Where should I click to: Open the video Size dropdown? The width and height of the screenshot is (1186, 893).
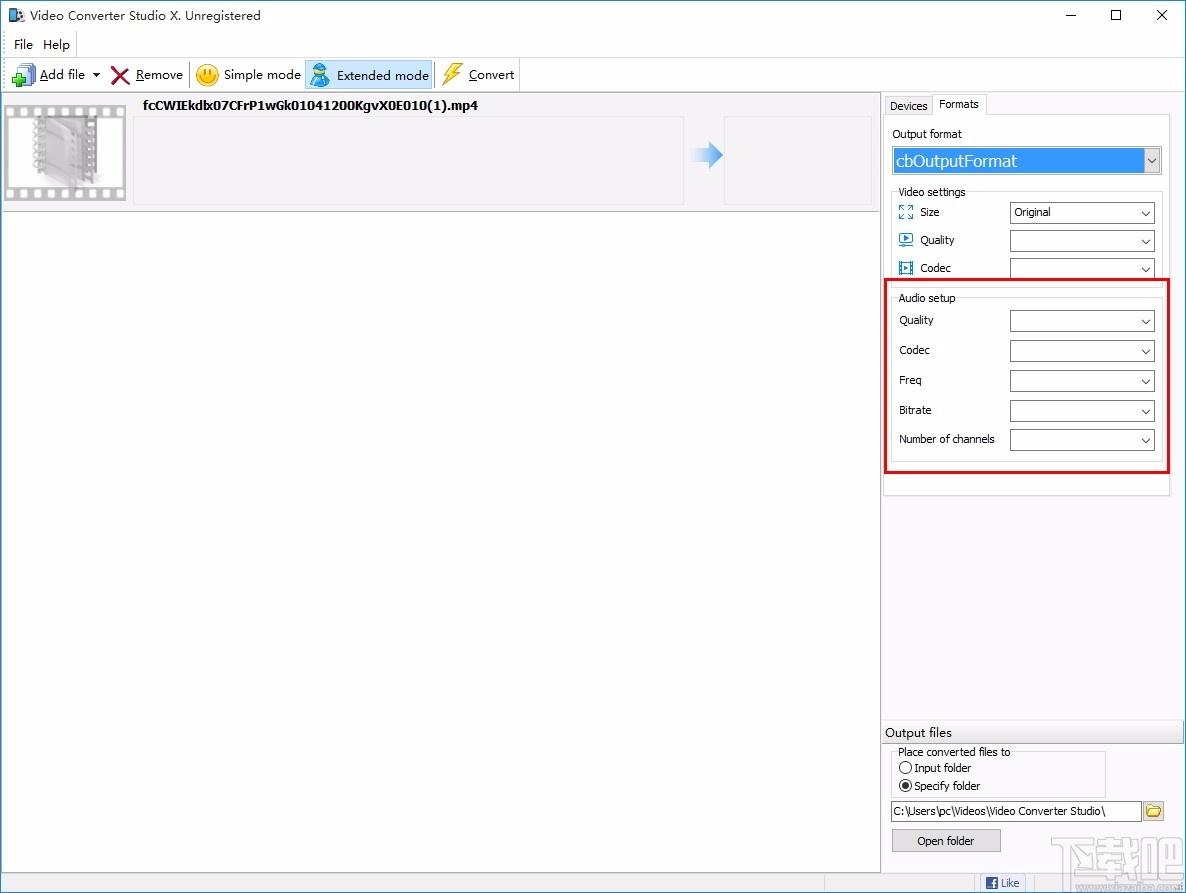1082,212
